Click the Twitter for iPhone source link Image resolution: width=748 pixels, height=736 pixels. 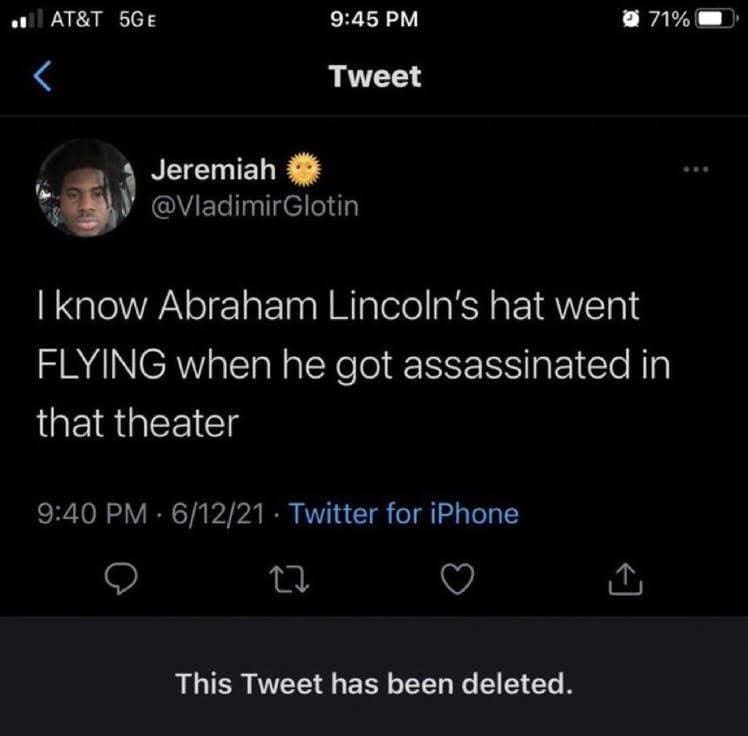tap(404, 514)
